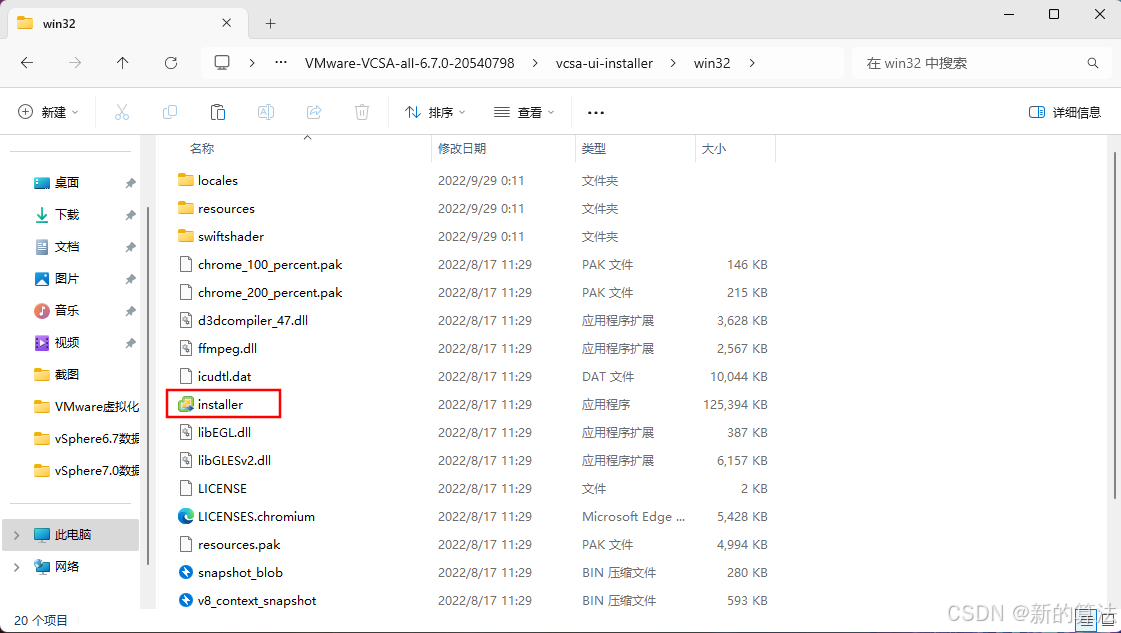Refresh the current folder view
The image size is (1121, 633).
pyautogui.click(x=171, y=63)
